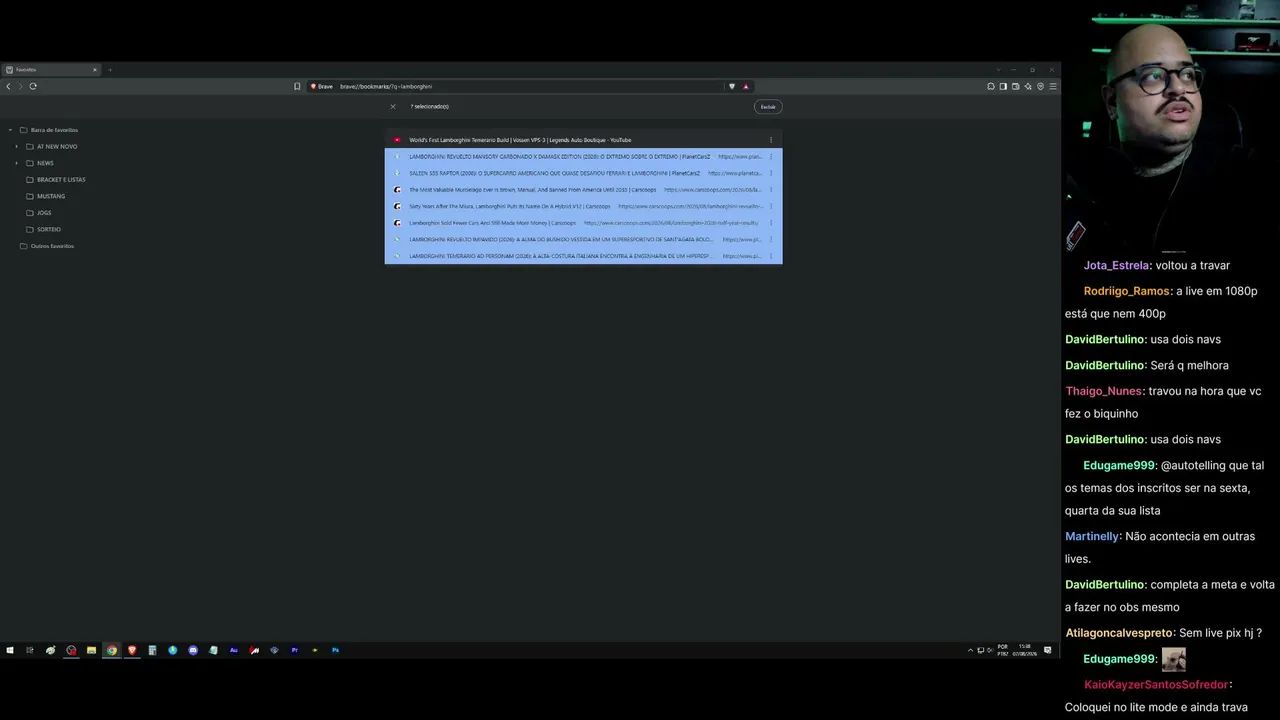Open Brave browser from the taskbar
Image resolution: width=1280 pixels, height=720 pixels.
point(131,650)
